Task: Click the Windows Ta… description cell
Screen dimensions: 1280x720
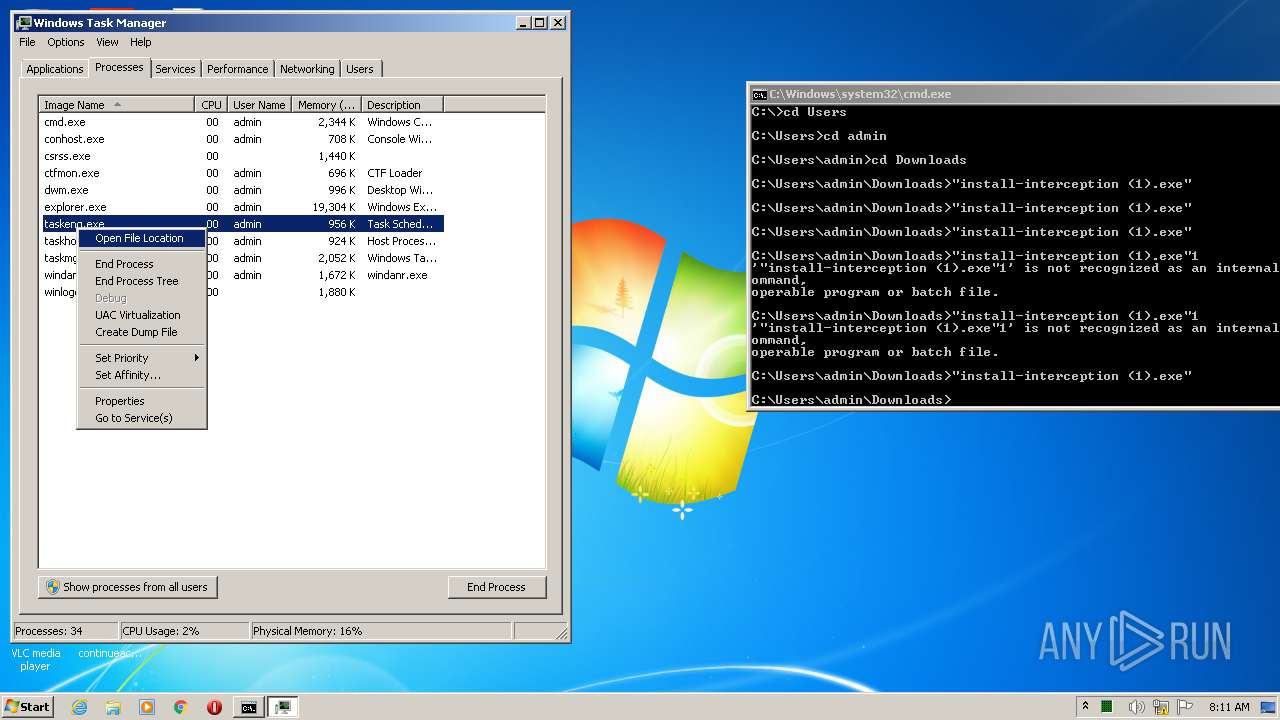Action: click(402, 258)
